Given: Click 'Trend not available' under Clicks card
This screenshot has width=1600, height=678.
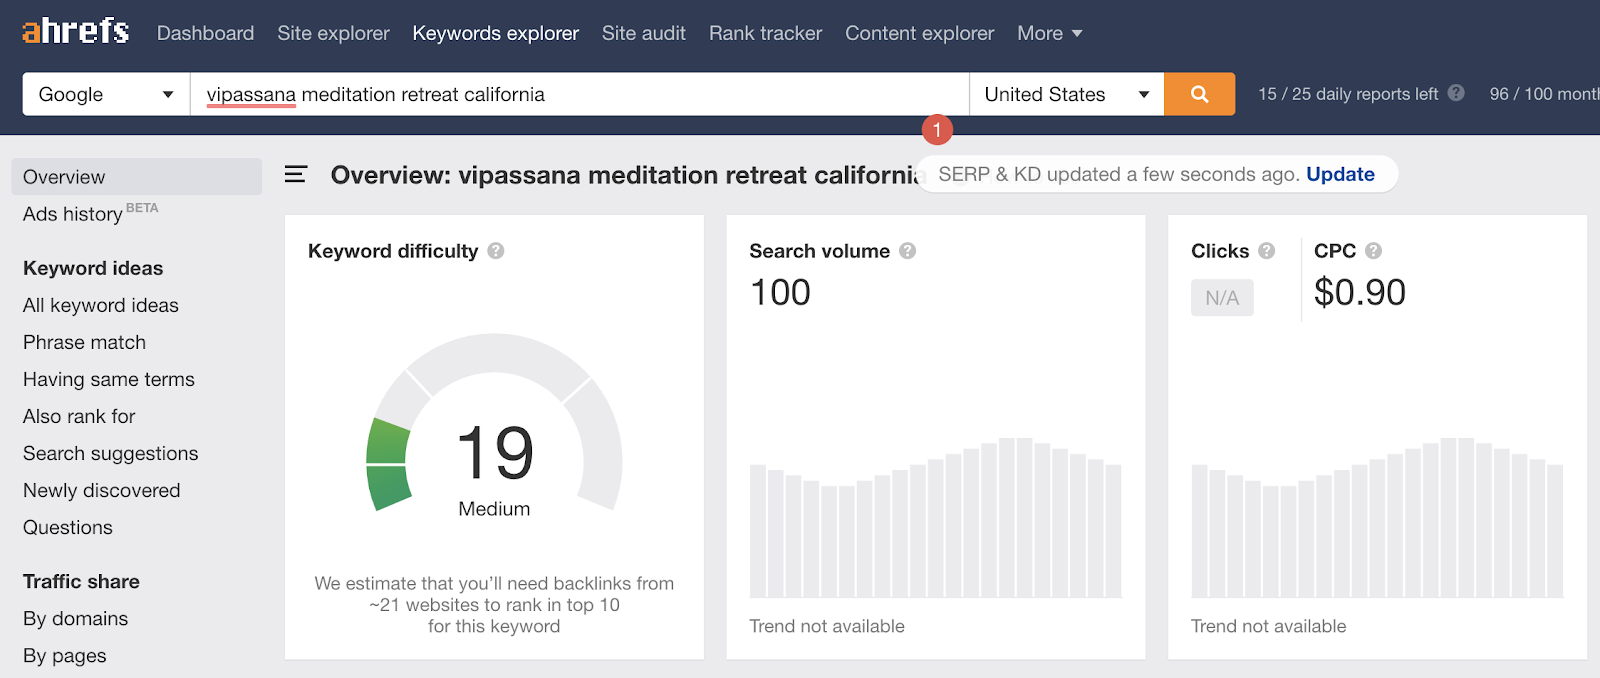Looking at the screenshot, I should pos(1268,626).
